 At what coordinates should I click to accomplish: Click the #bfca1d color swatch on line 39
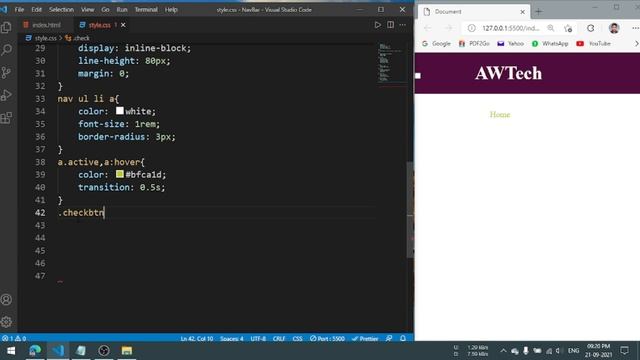coord(120,174)
